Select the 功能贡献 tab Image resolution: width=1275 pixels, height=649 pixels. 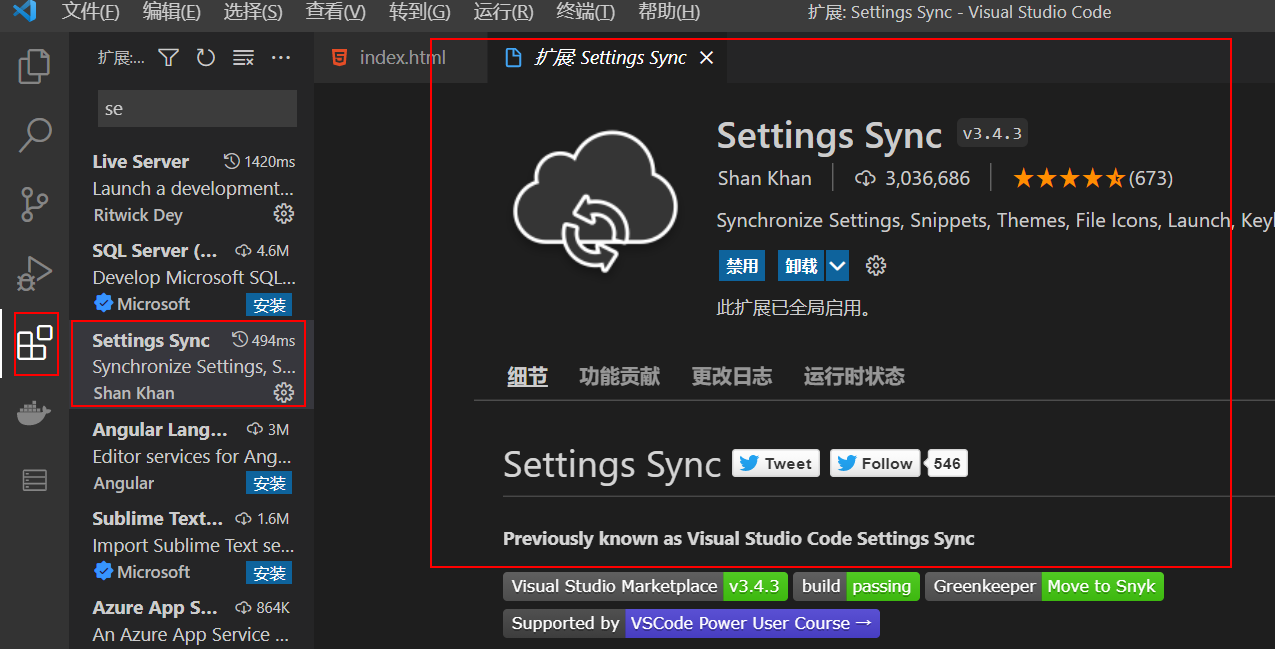pos(619,377)
